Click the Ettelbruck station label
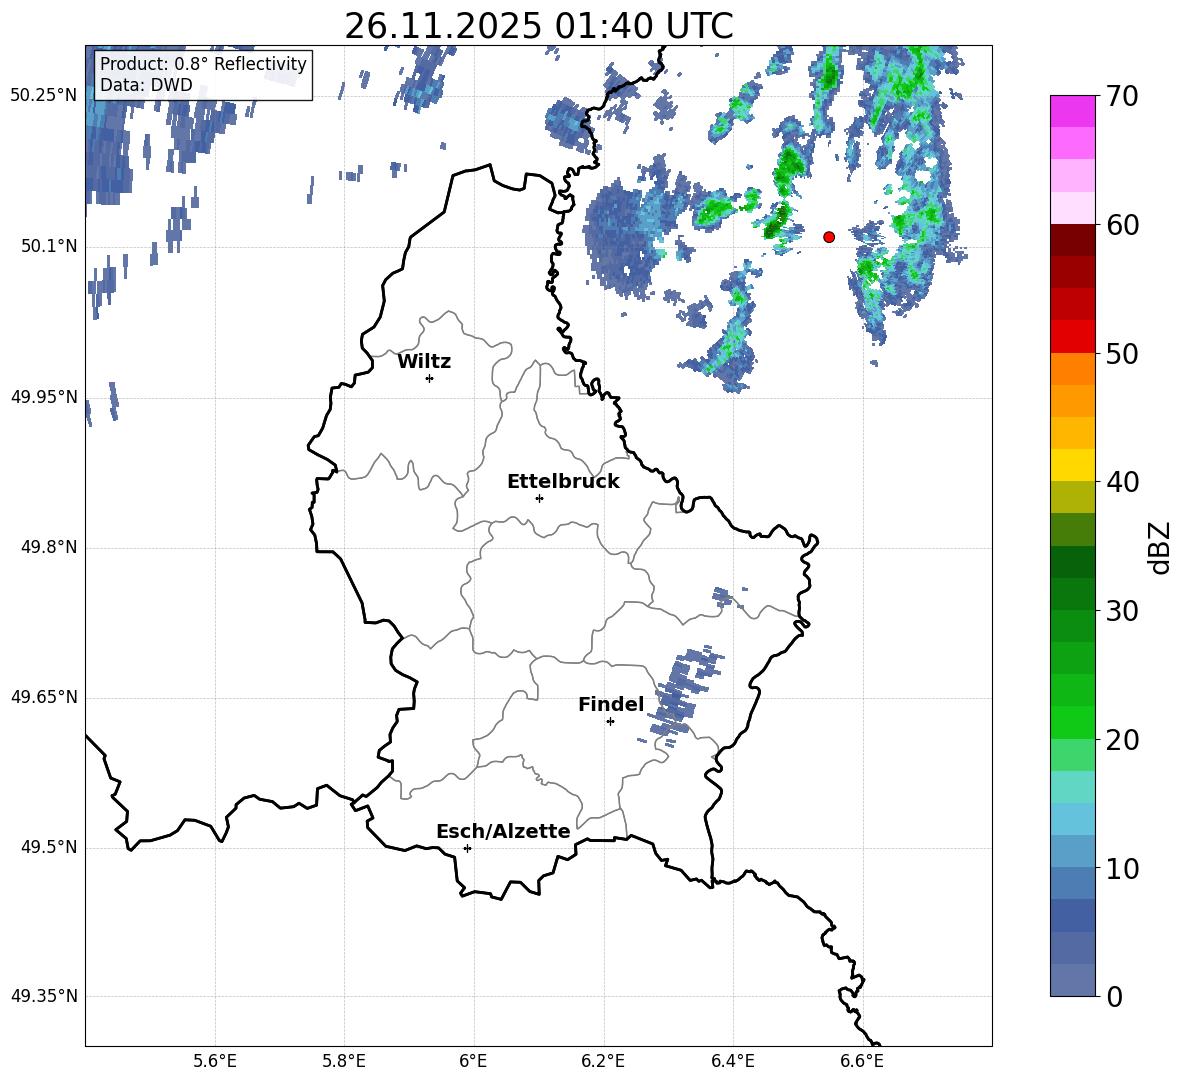 tap(563, 482)
